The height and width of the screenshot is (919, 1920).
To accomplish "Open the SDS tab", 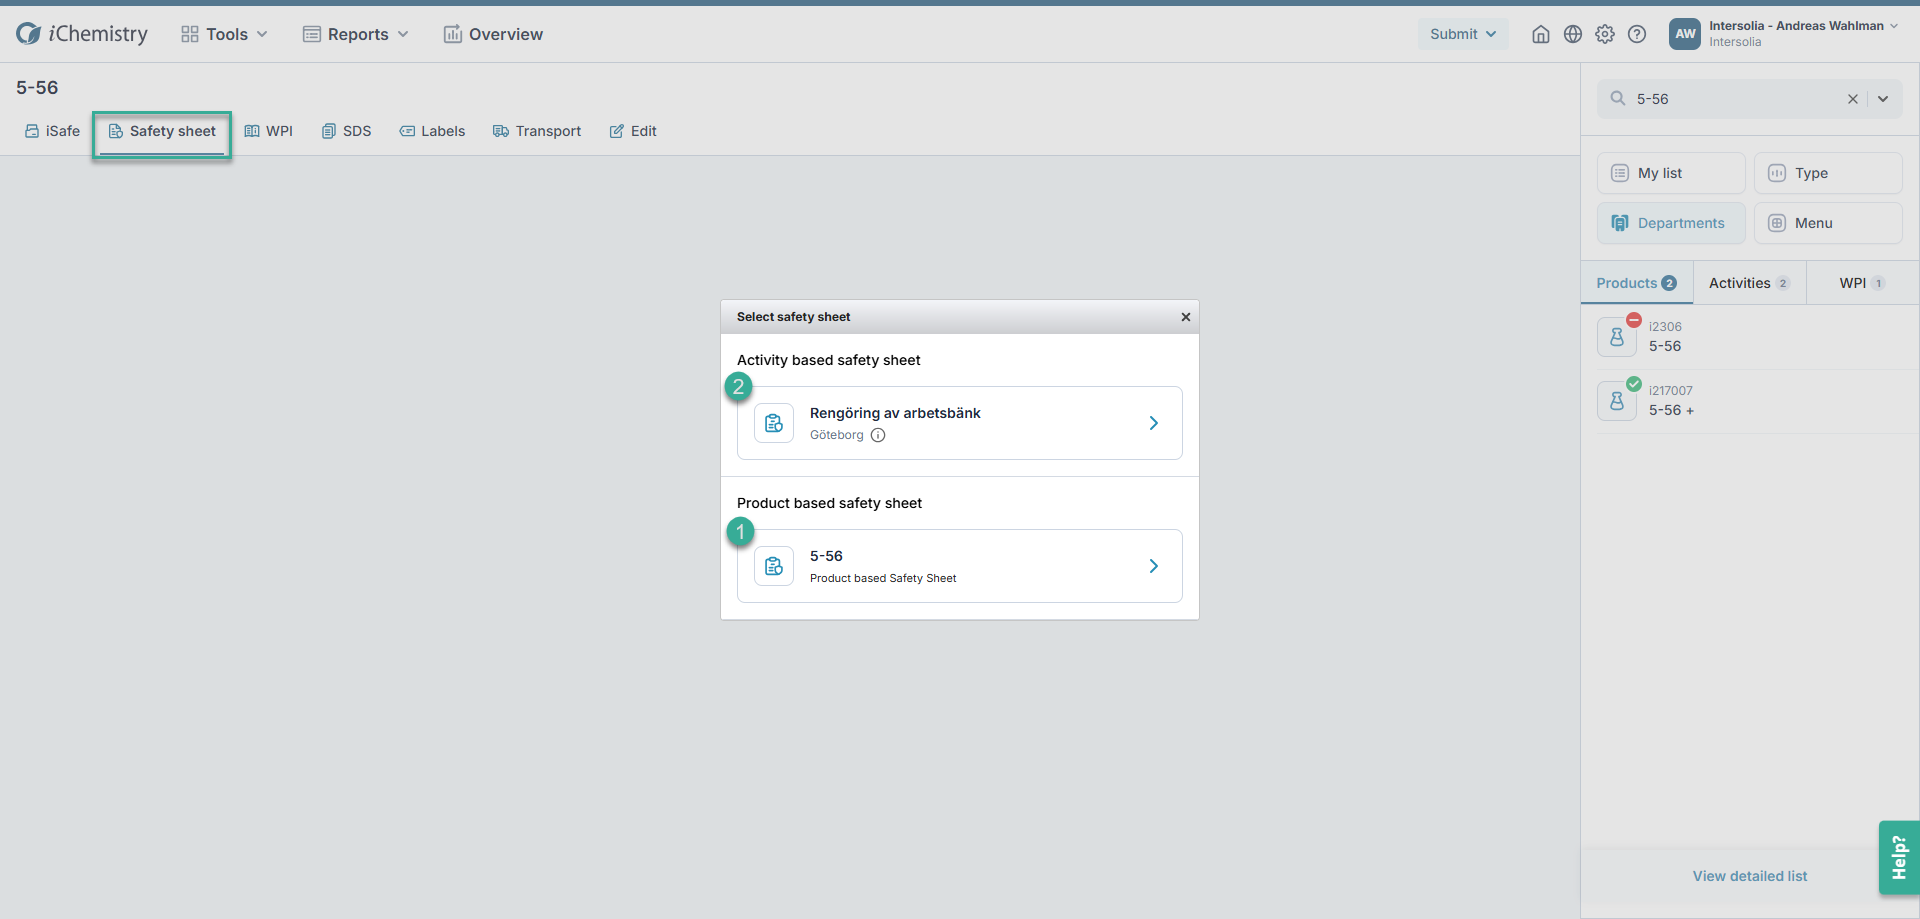I will coord(347,131).
